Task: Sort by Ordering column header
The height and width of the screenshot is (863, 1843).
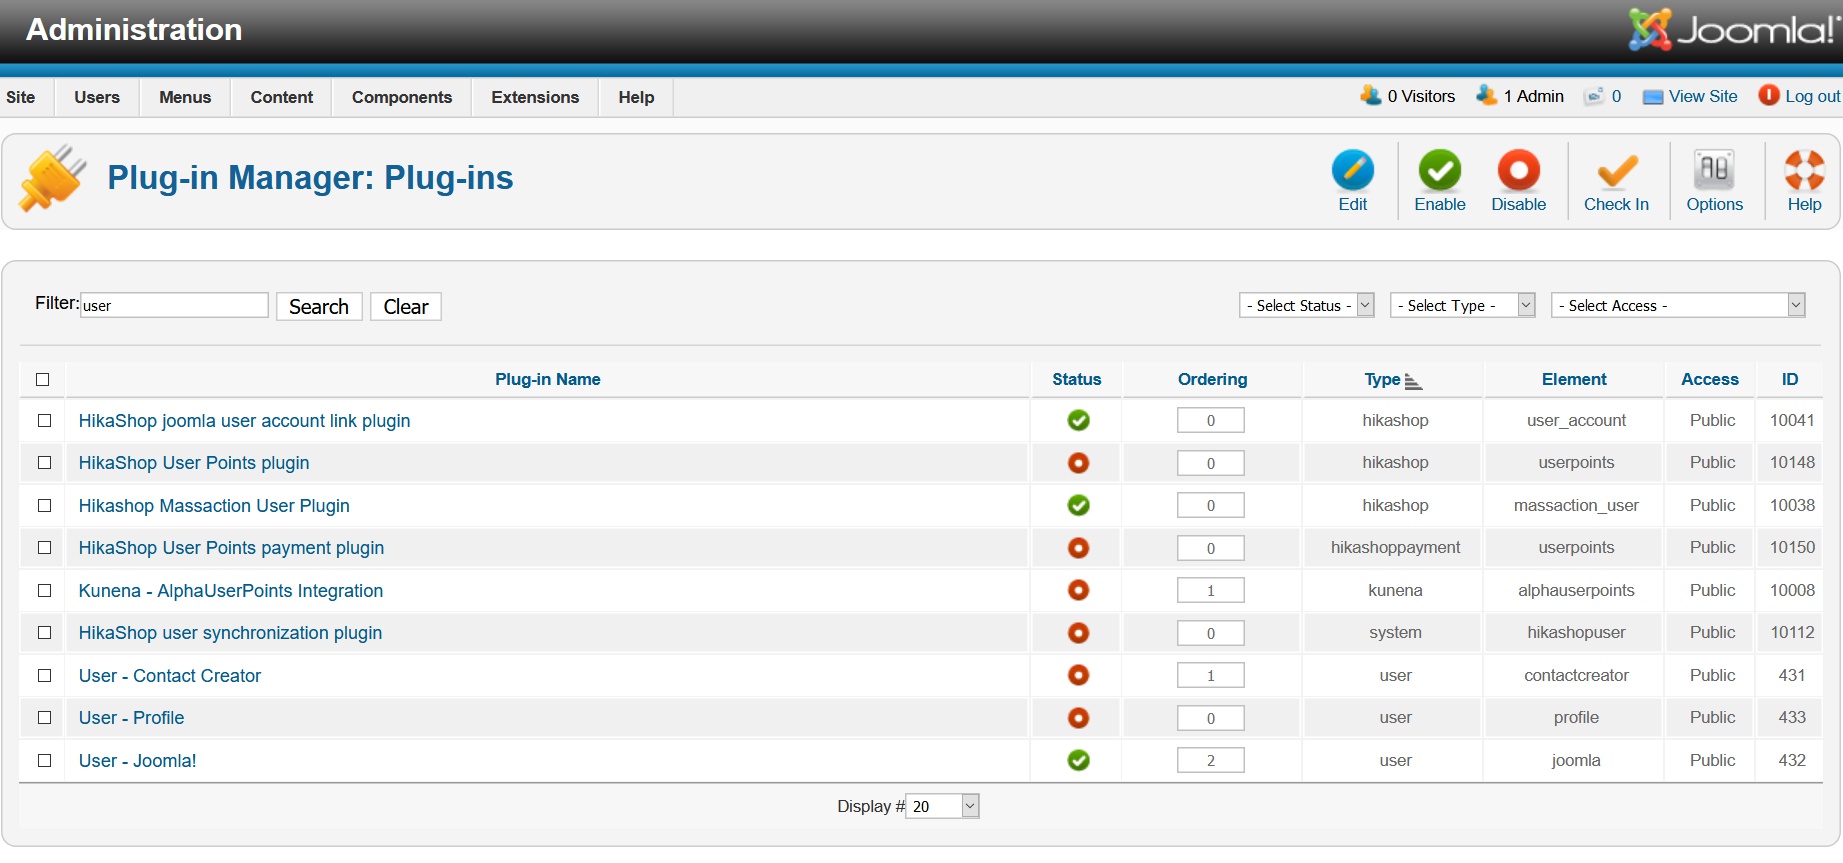Action: [x=1212, y=379]
